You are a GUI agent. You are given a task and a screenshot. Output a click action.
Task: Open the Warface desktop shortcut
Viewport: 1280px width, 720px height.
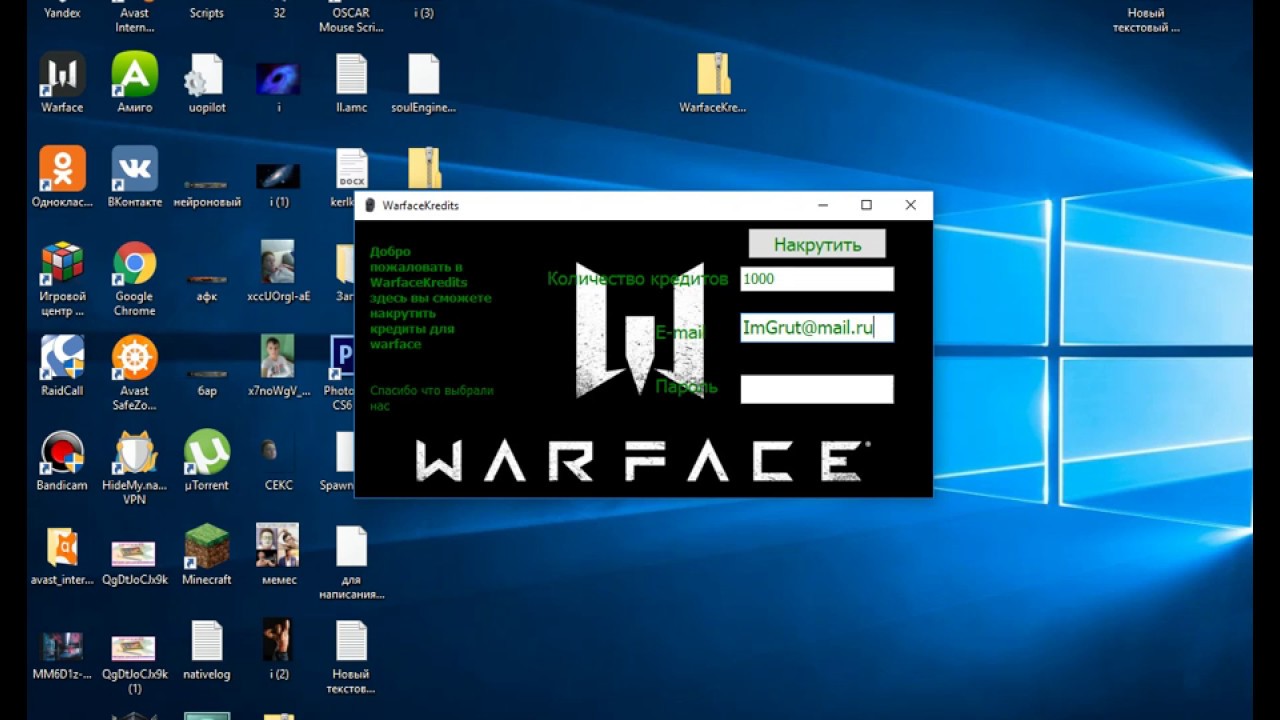(x=62, y=84)
